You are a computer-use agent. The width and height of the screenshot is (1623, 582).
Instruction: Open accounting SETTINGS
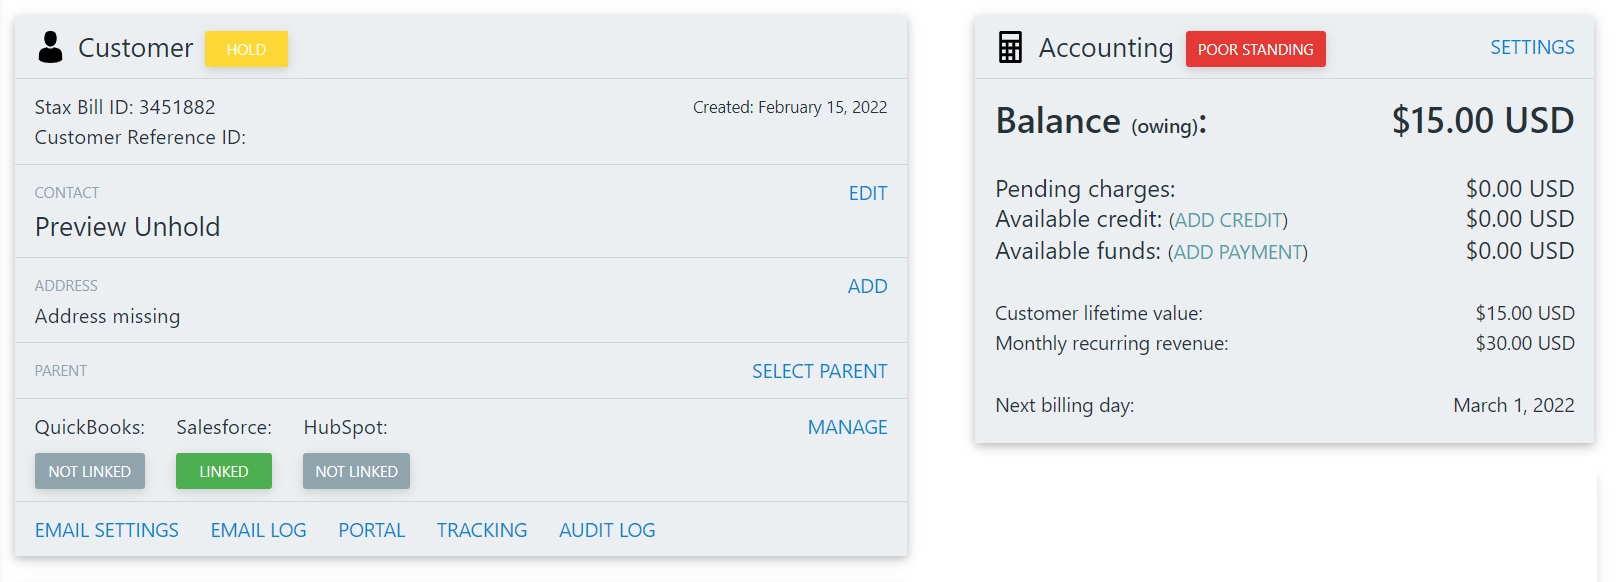click(x=1532, y=47)
